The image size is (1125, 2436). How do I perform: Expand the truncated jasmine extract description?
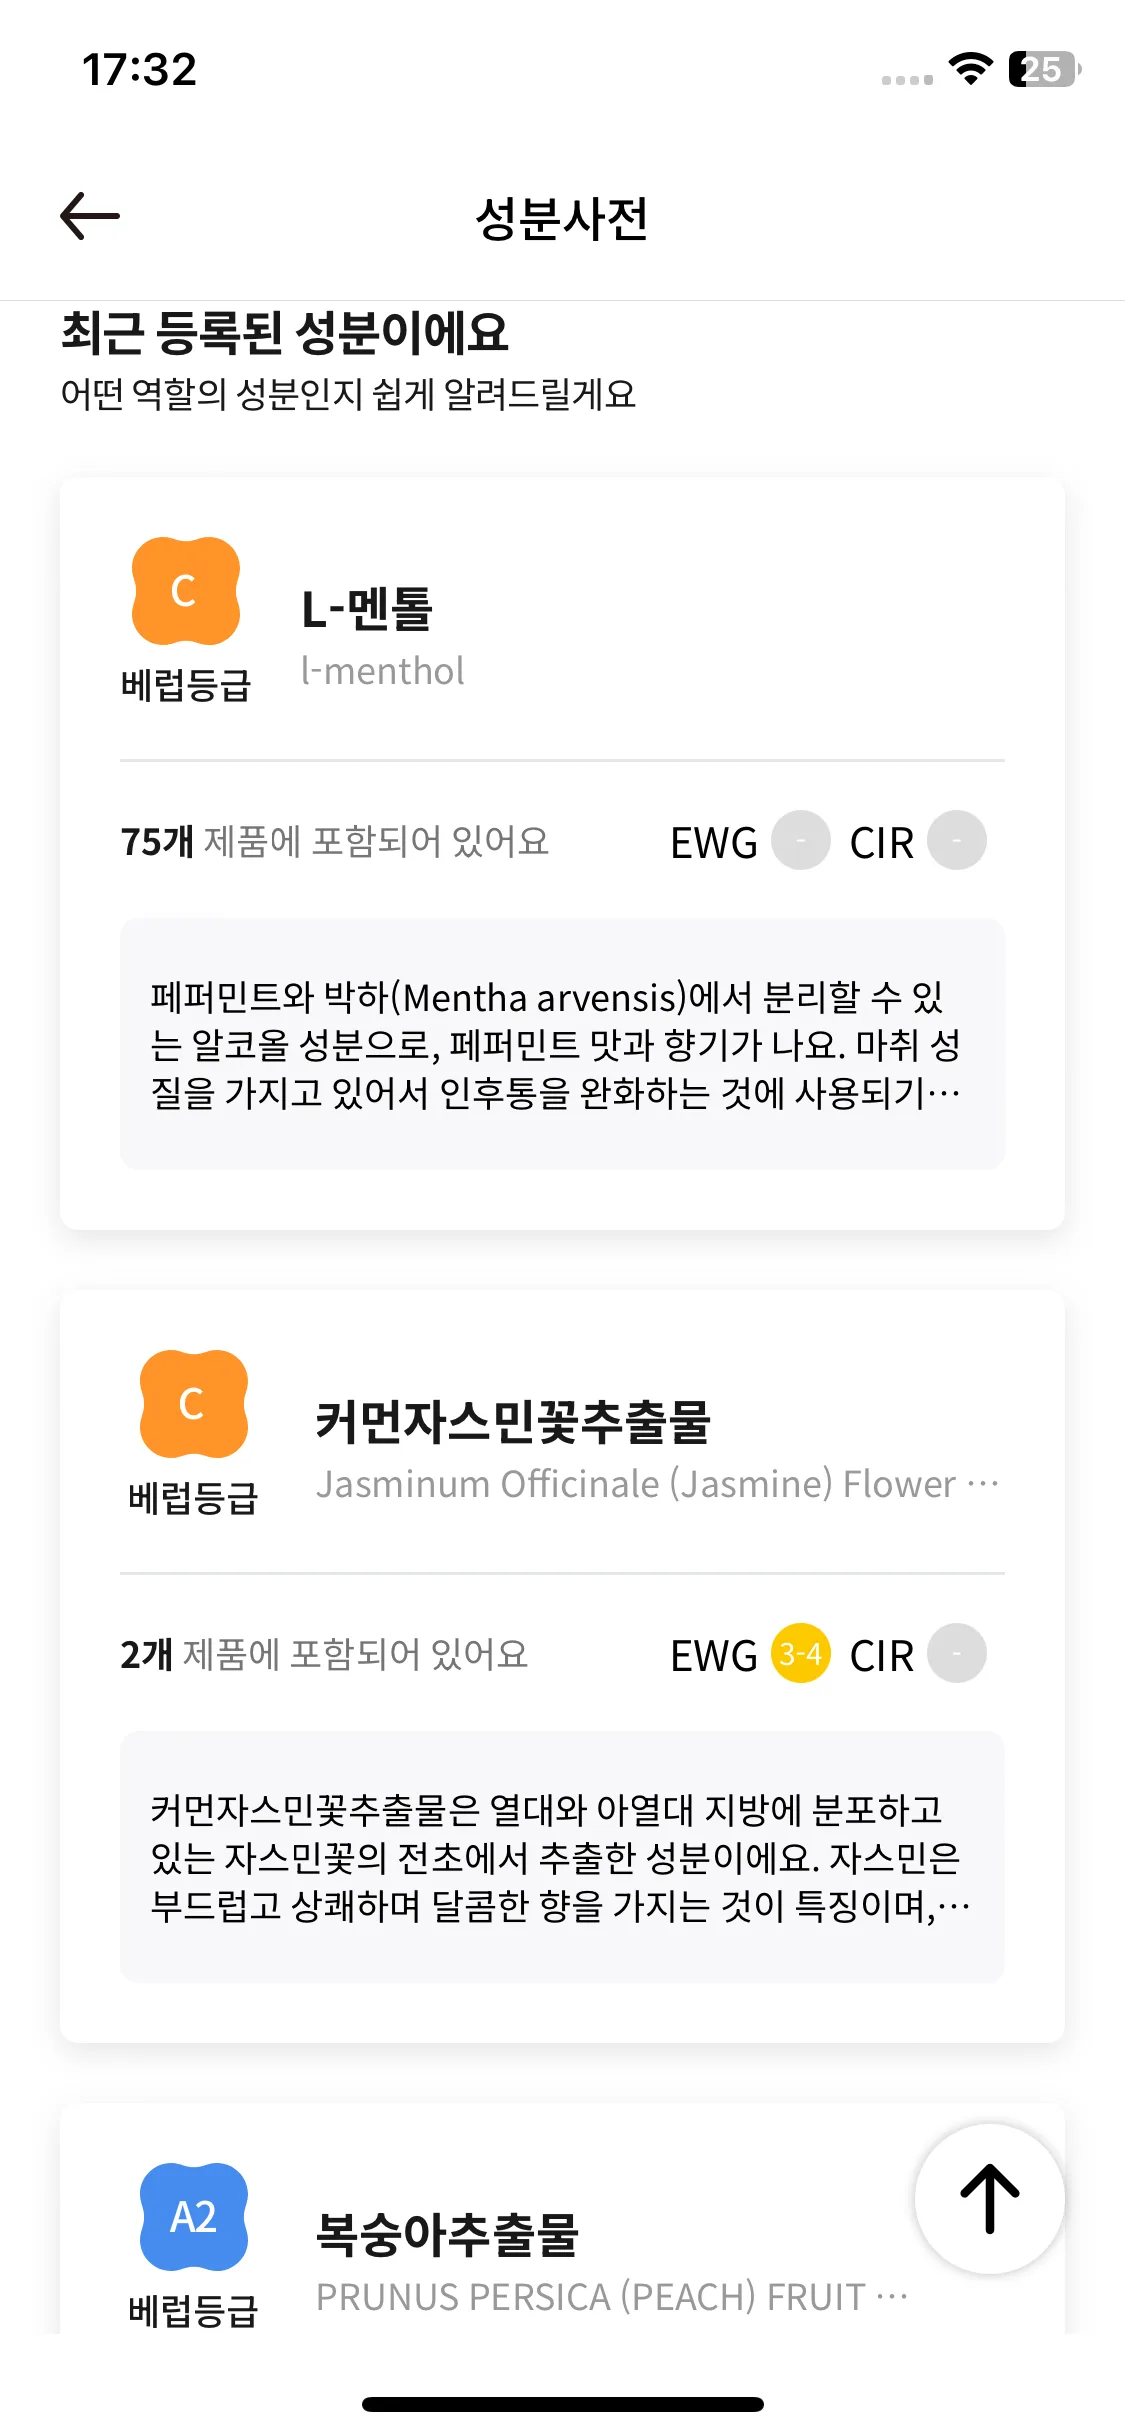click(562, 1857)
